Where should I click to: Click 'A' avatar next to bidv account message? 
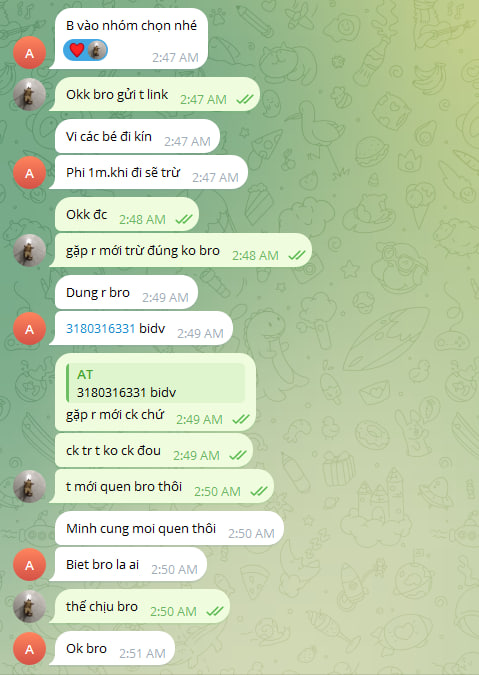(29, 329)
